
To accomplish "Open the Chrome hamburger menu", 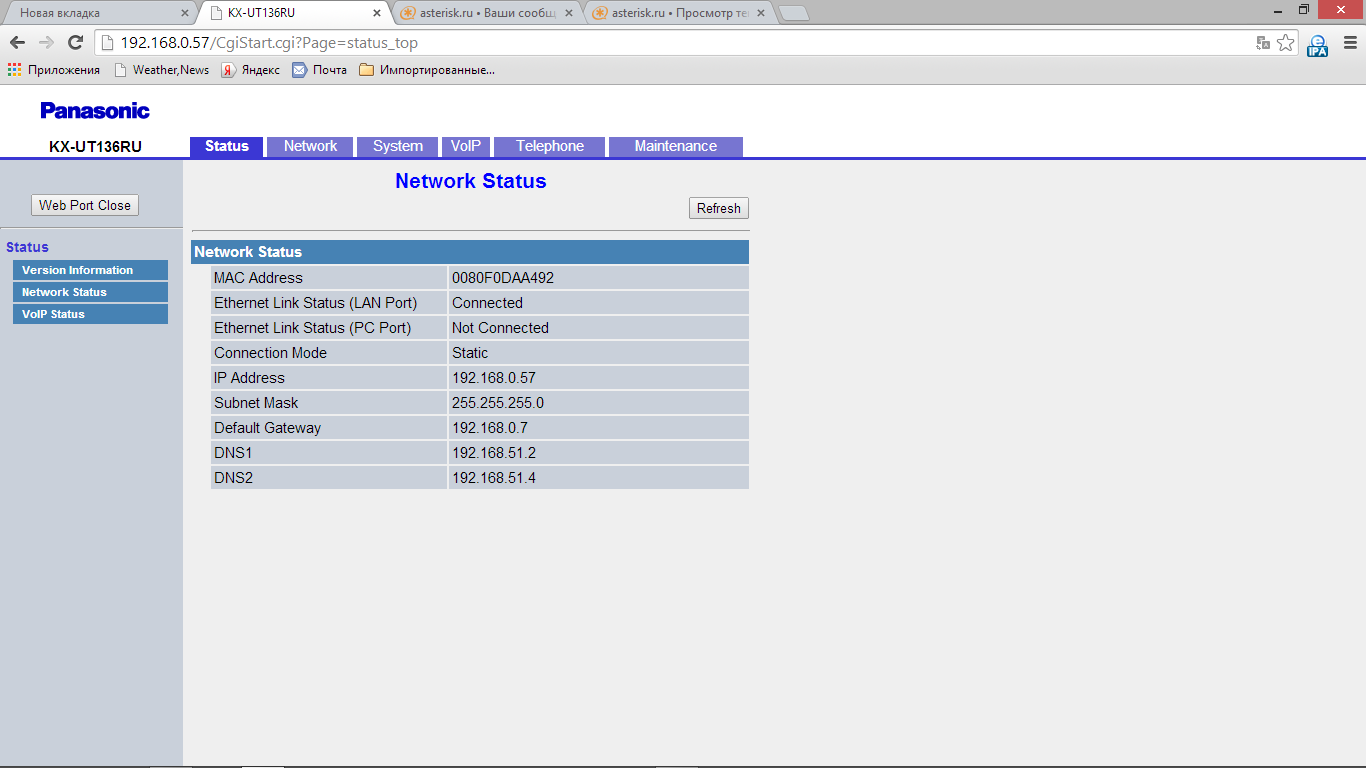I will (1348, 43).
